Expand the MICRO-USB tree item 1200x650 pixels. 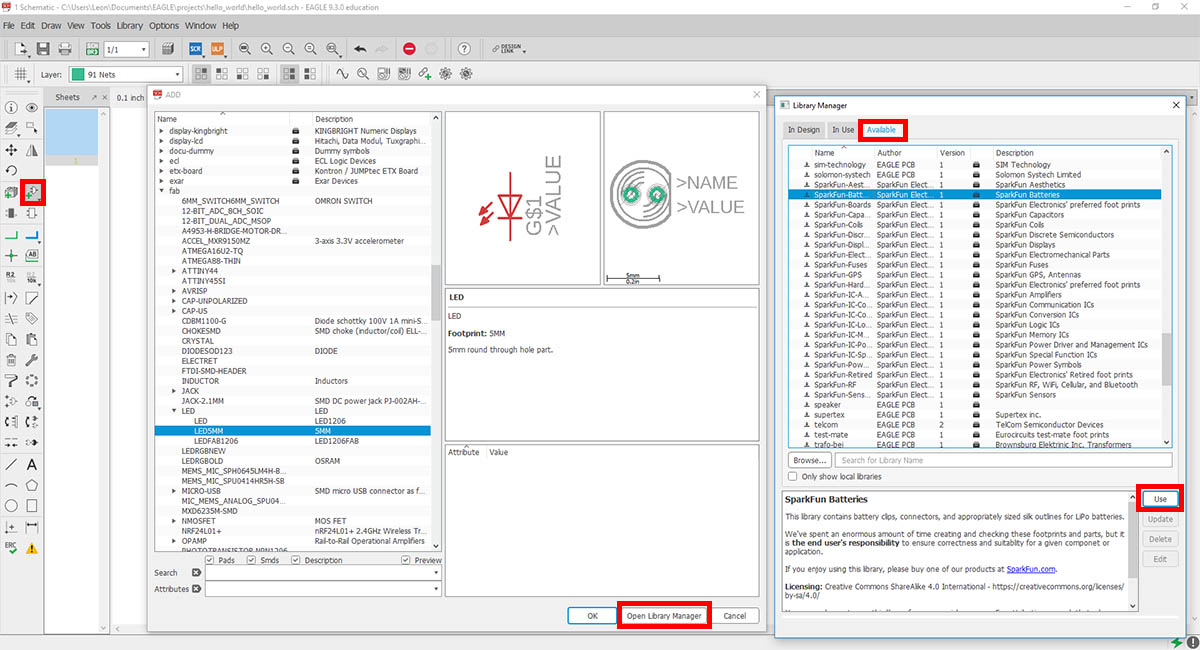point(174,491)
